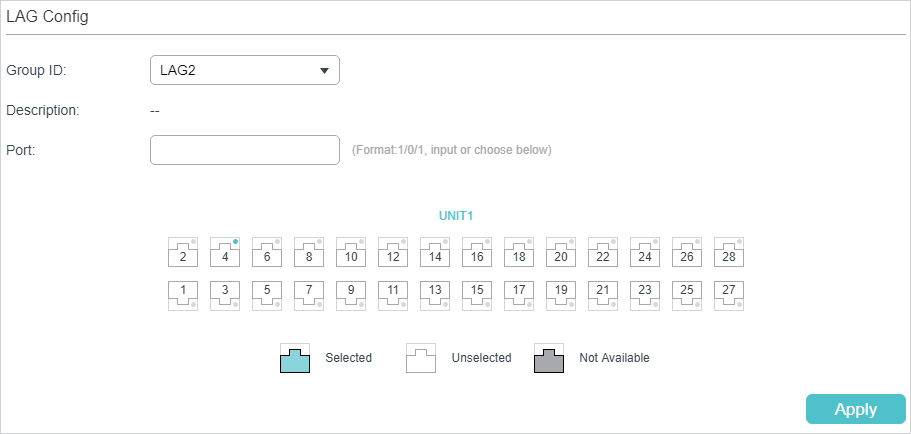Apply the LAG configuration
Image resolution: width=911 pixels, height=434 pixels.
856,409
